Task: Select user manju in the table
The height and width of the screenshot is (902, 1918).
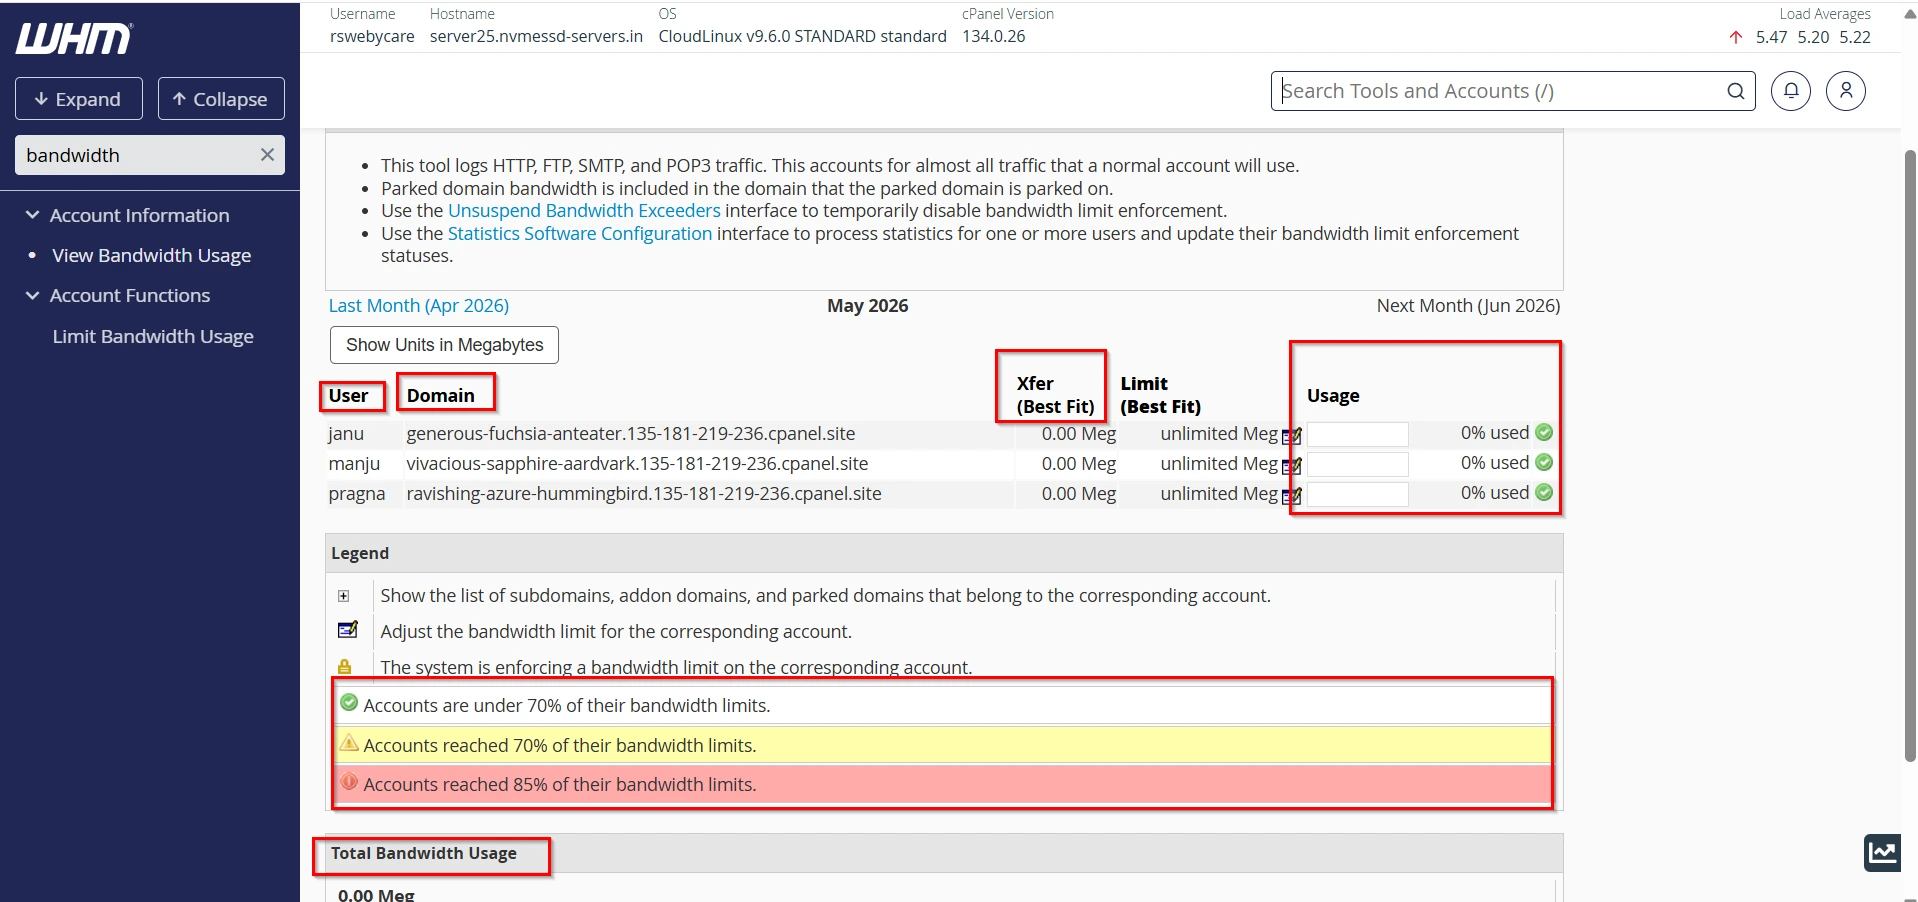Action: (x=354, y=464)
